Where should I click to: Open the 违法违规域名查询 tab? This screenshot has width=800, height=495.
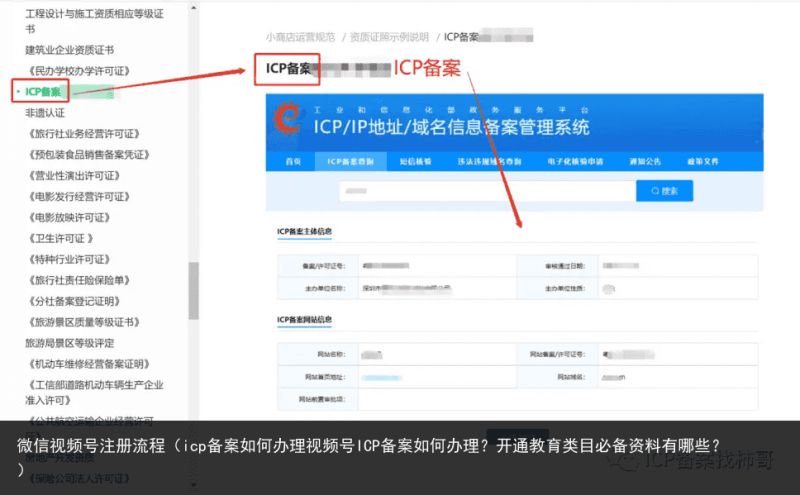pyautogui.click(x=489, y=161)
